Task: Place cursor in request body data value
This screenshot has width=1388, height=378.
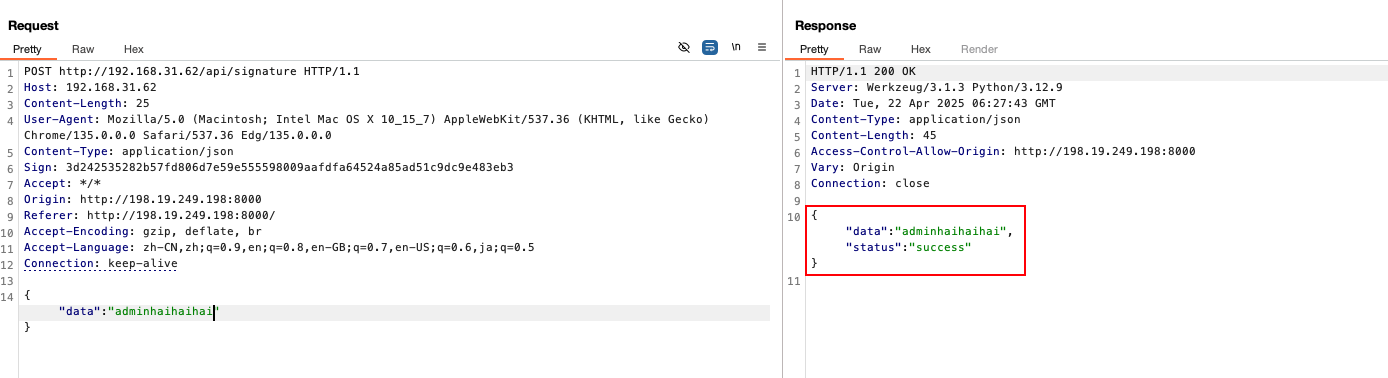Action: pyautogui.click(x=164, y=312)
